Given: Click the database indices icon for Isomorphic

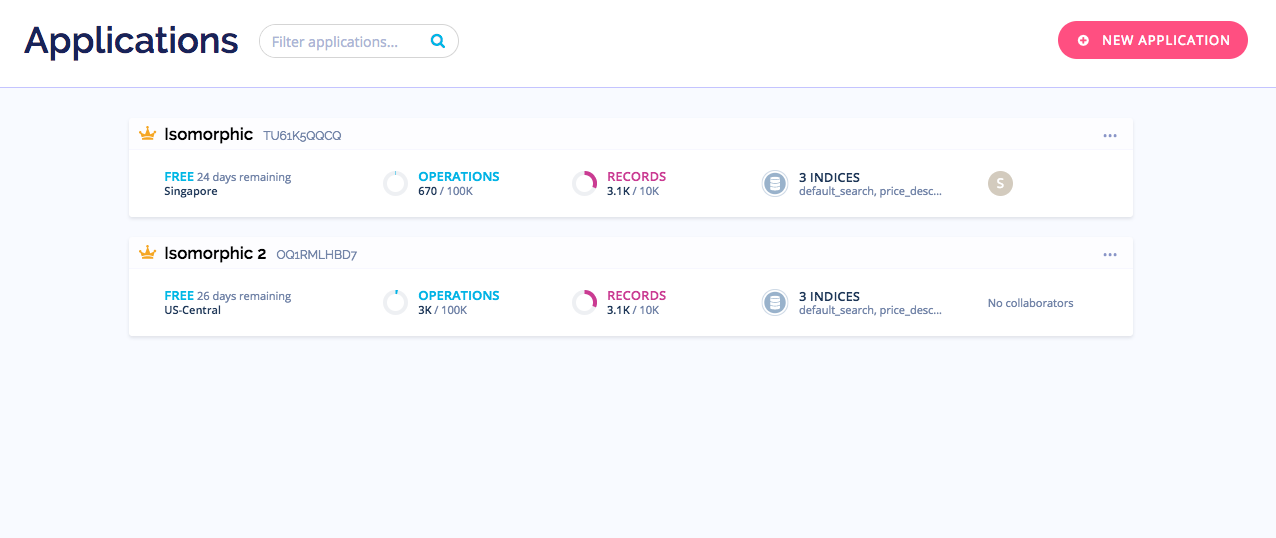Looking at the screenshot, I should click(774, 184).
